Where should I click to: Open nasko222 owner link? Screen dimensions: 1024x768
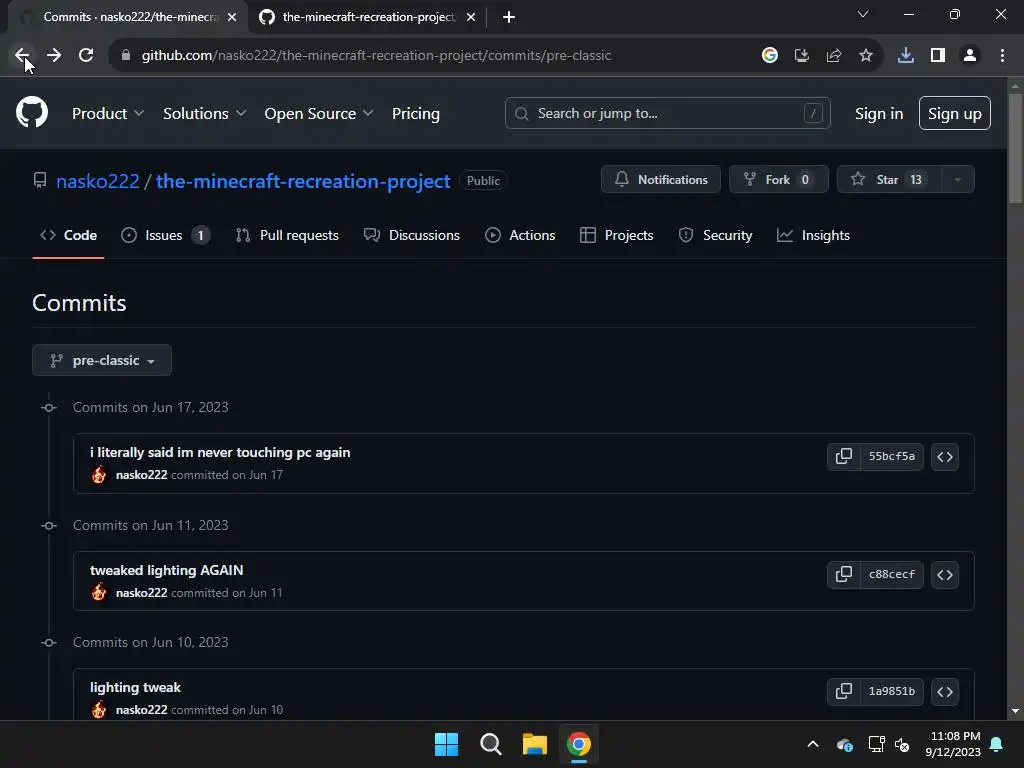coord(98,181)
